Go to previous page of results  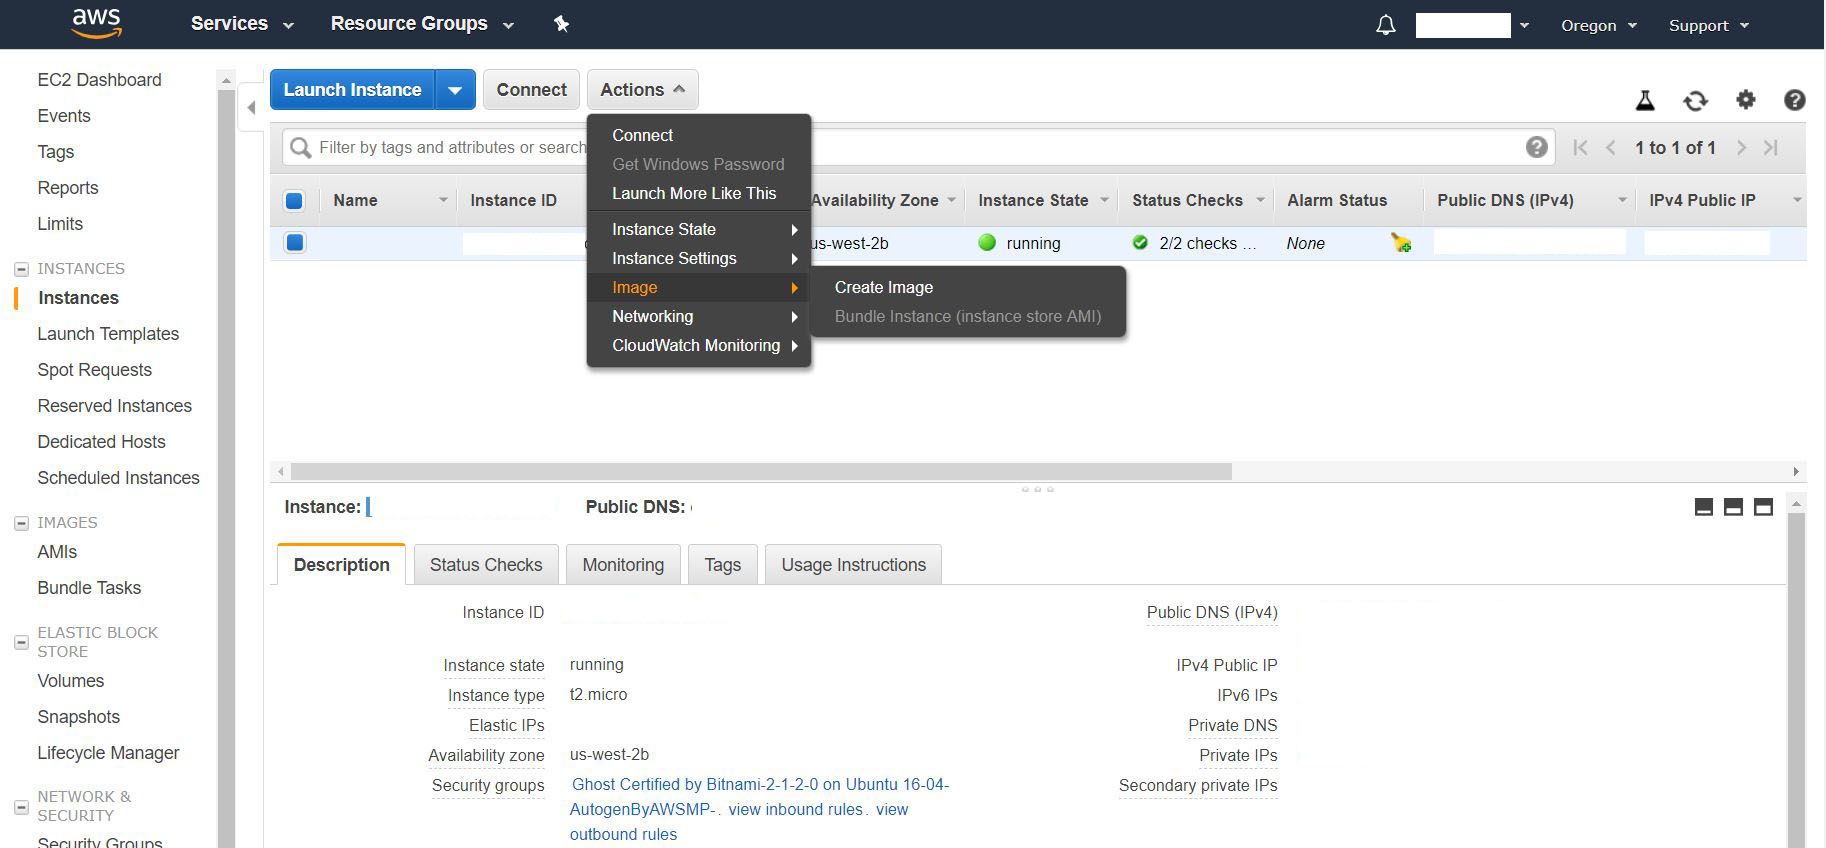click(1611, 147)
